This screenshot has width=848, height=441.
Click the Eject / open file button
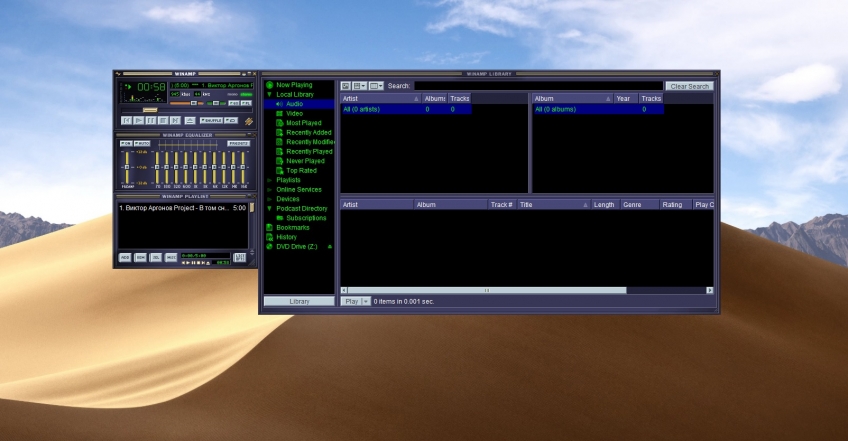pyautogui.click(x=190, y=121)
